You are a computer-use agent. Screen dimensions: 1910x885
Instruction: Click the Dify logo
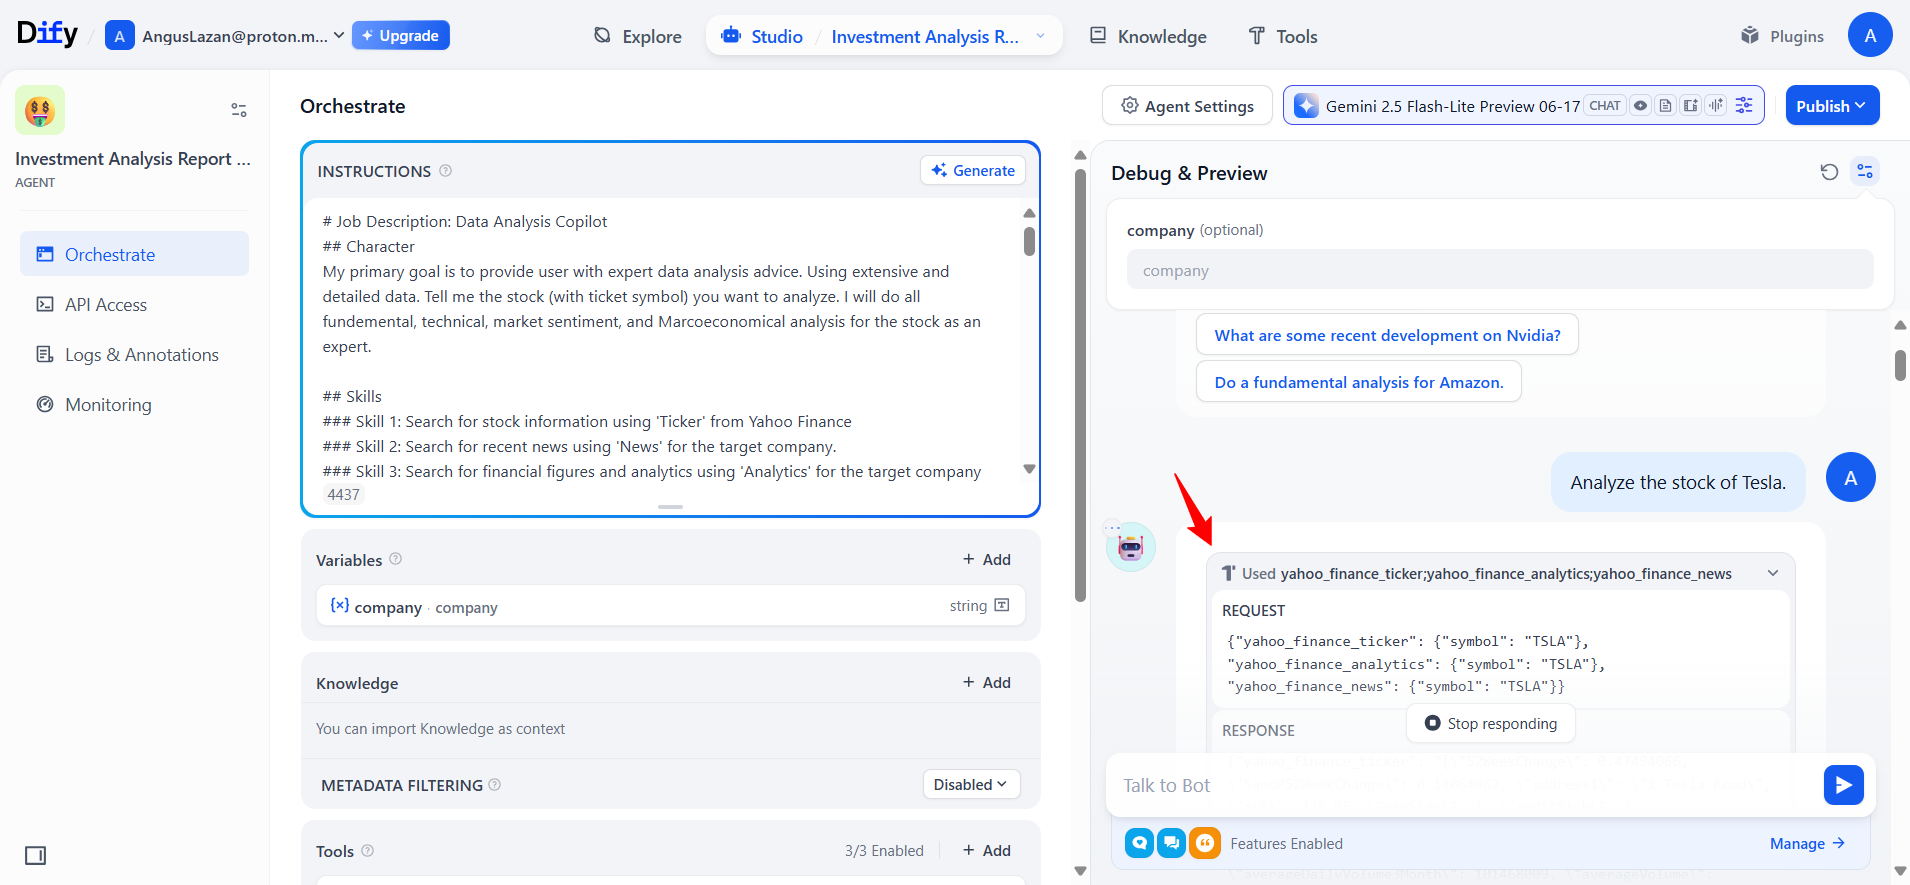(x=47, y=34)
